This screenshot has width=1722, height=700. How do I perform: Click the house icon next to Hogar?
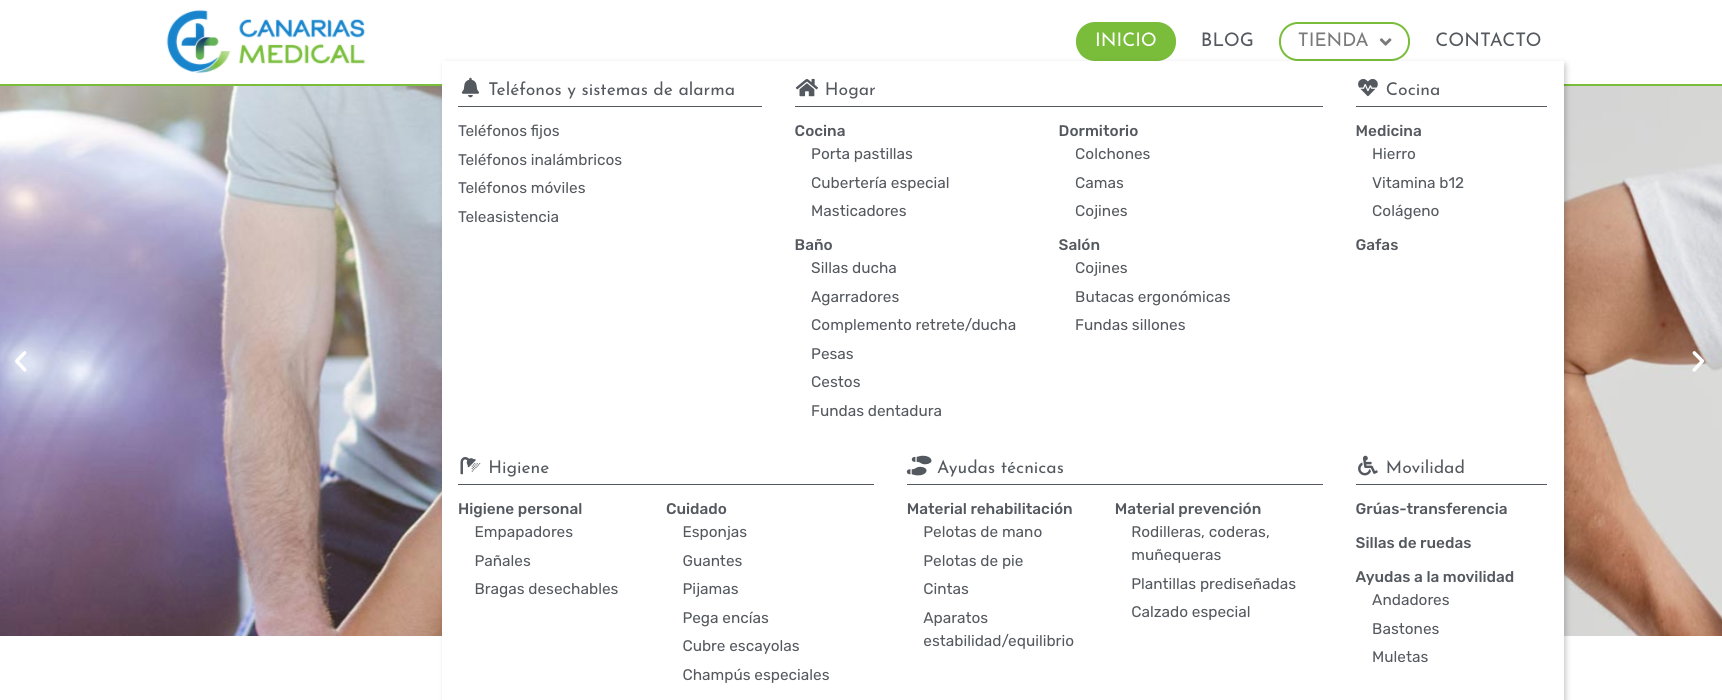(806, 88)
